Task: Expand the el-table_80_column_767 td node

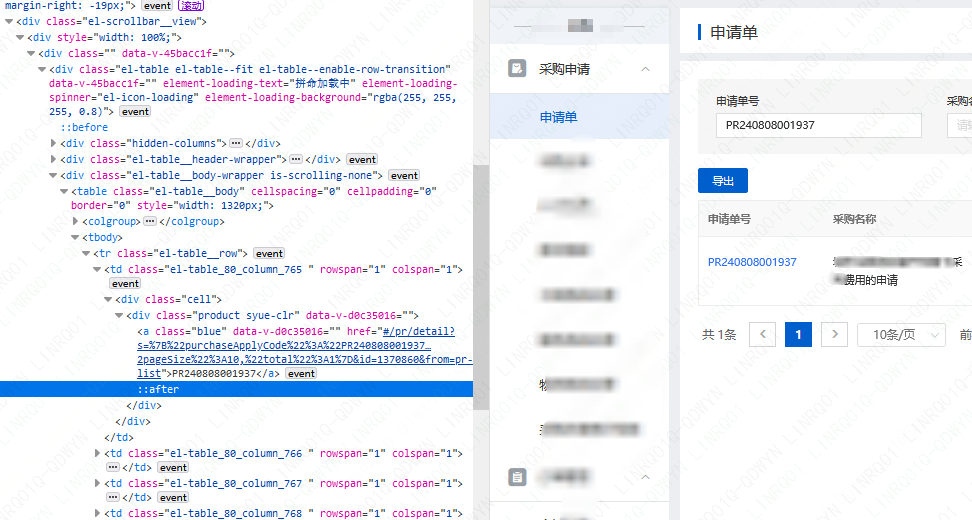Action: point(97,483)
